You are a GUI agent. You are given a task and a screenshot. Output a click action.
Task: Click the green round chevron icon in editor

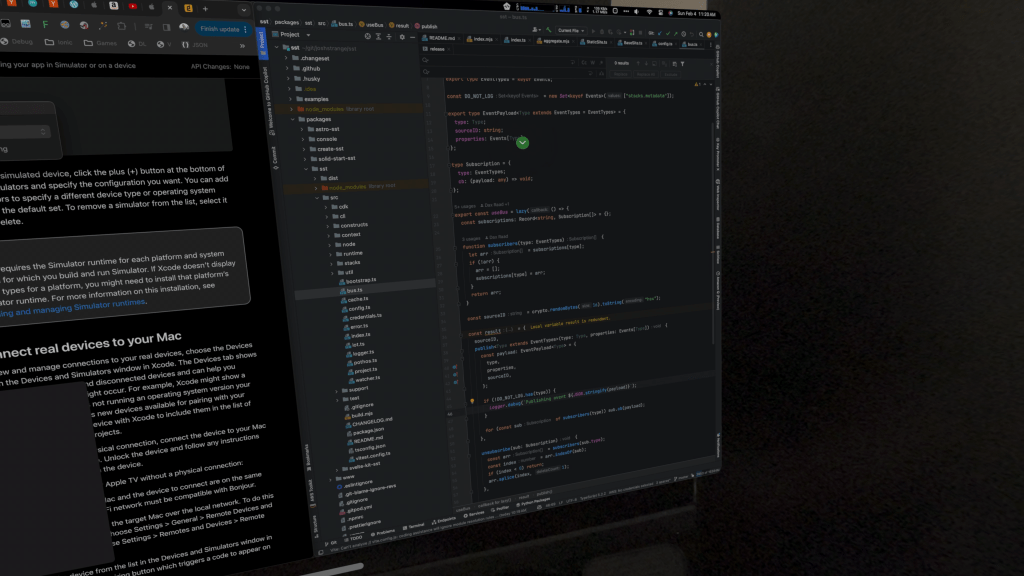522,143
